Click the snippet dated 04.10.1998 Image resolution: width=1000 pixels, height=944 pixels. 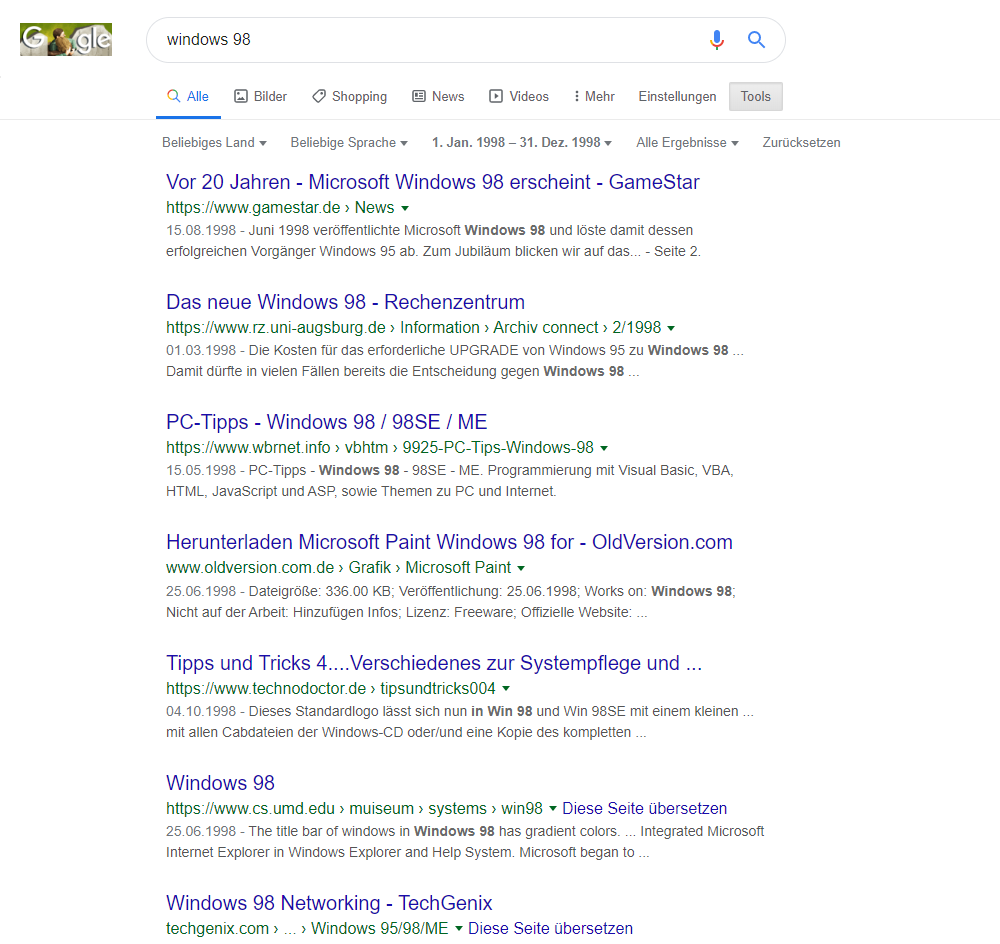click(x=460, y=721)
